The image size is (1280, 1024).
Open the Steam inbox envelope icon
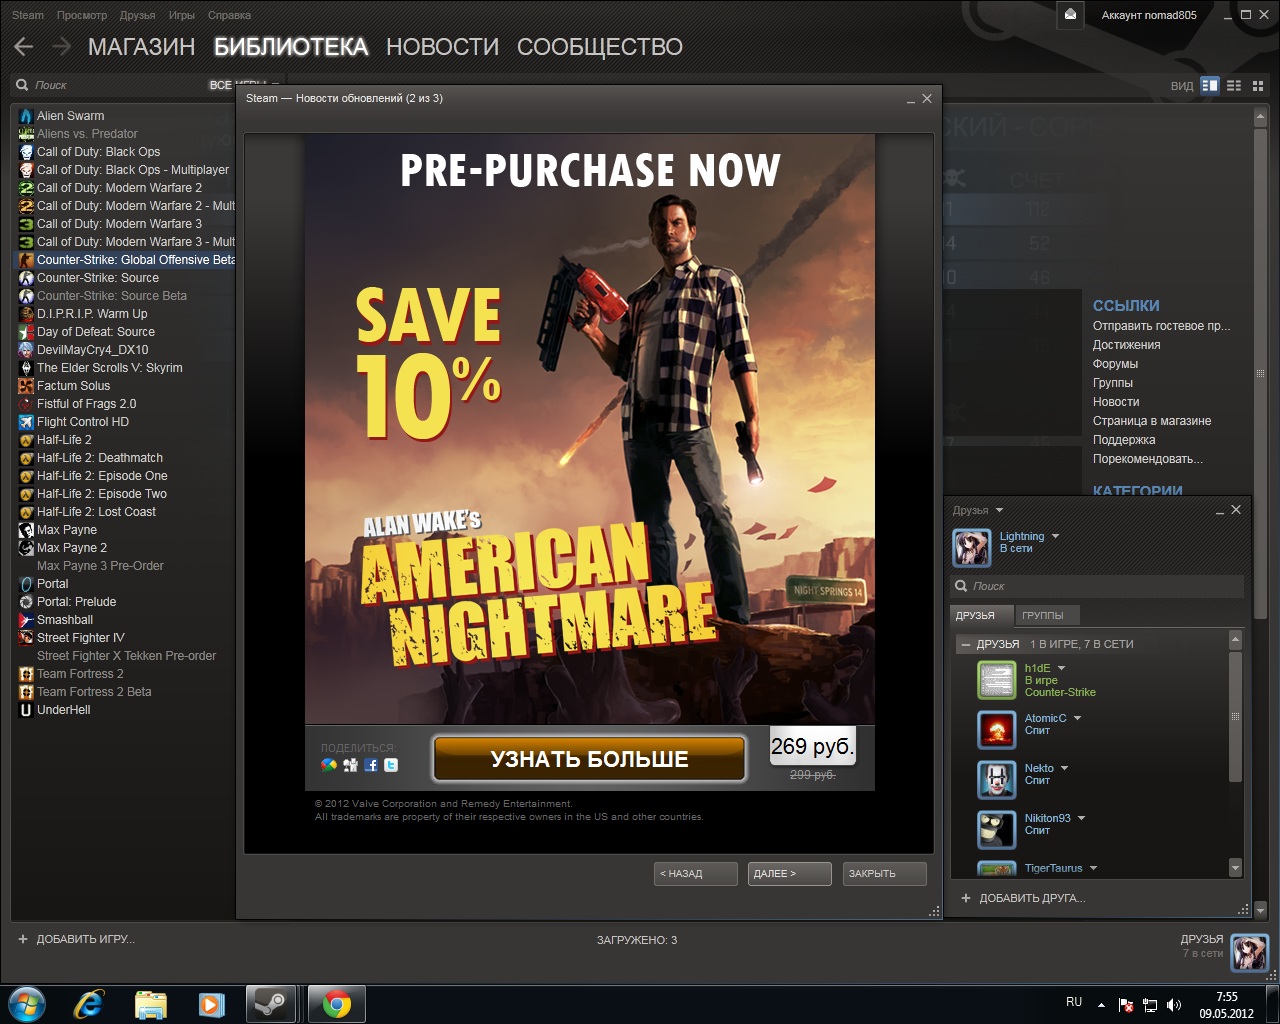1070,15
